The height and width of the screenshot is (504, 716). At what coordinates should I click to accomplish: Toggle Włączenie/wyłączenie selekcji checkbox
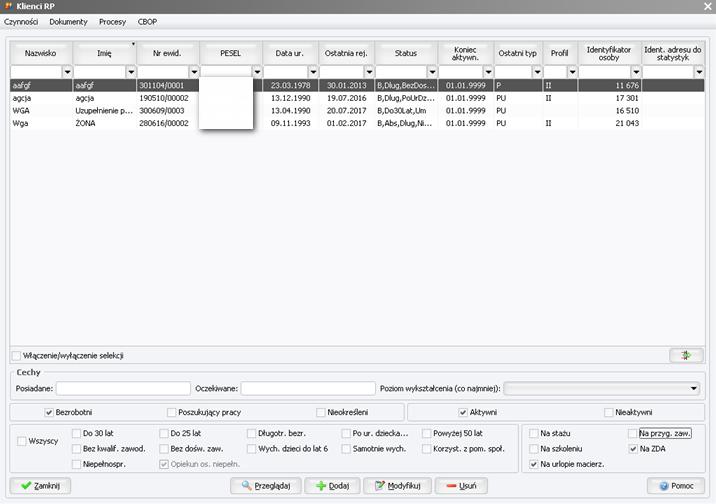(x=17, y=356)
